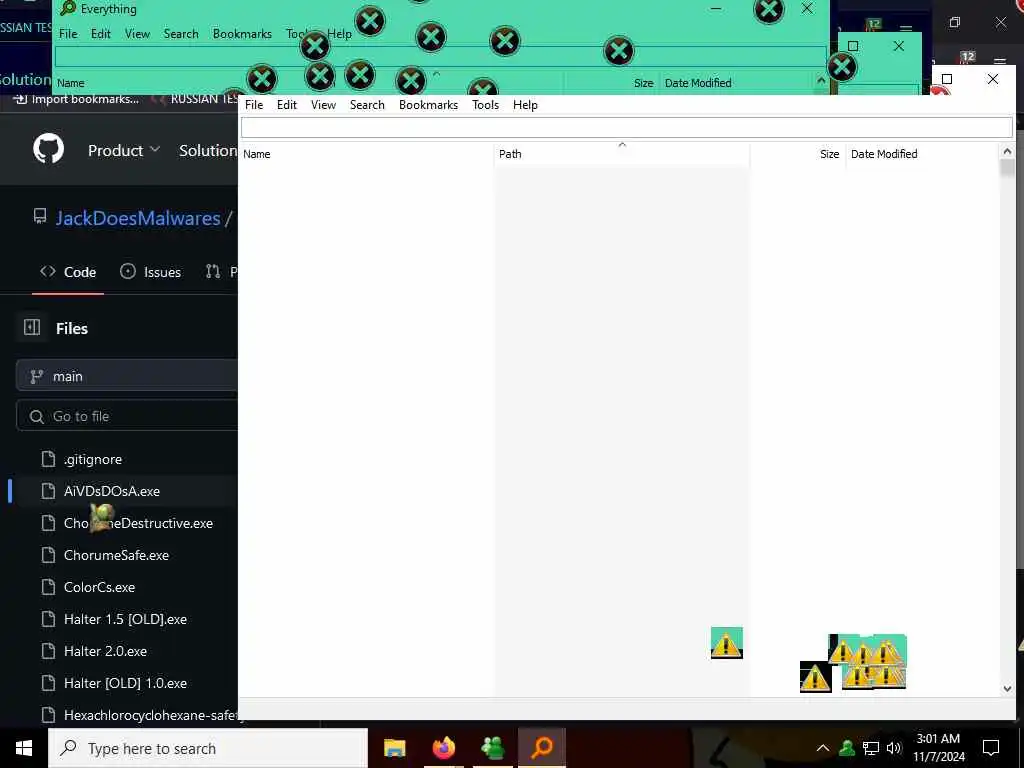Show hidden system tray icons chevron
This screenshot has width=1024, height=768.
[x=823, y=748]
